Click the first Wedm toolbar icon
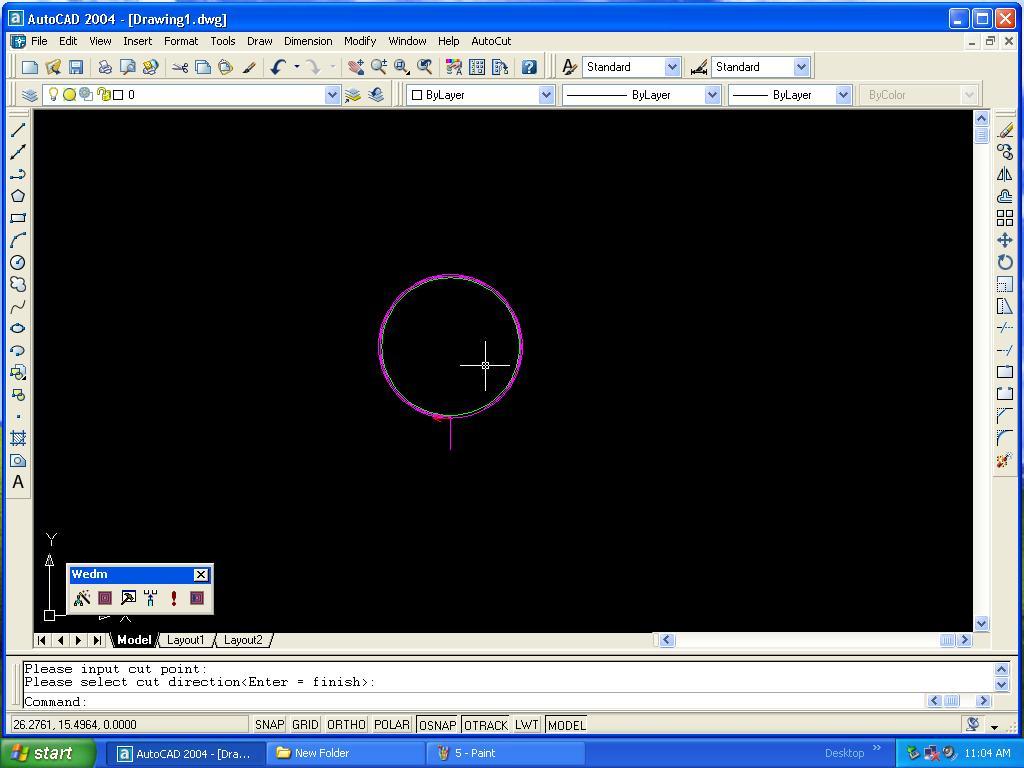The width and height of the screenshot is (1024, 768). 82,598
